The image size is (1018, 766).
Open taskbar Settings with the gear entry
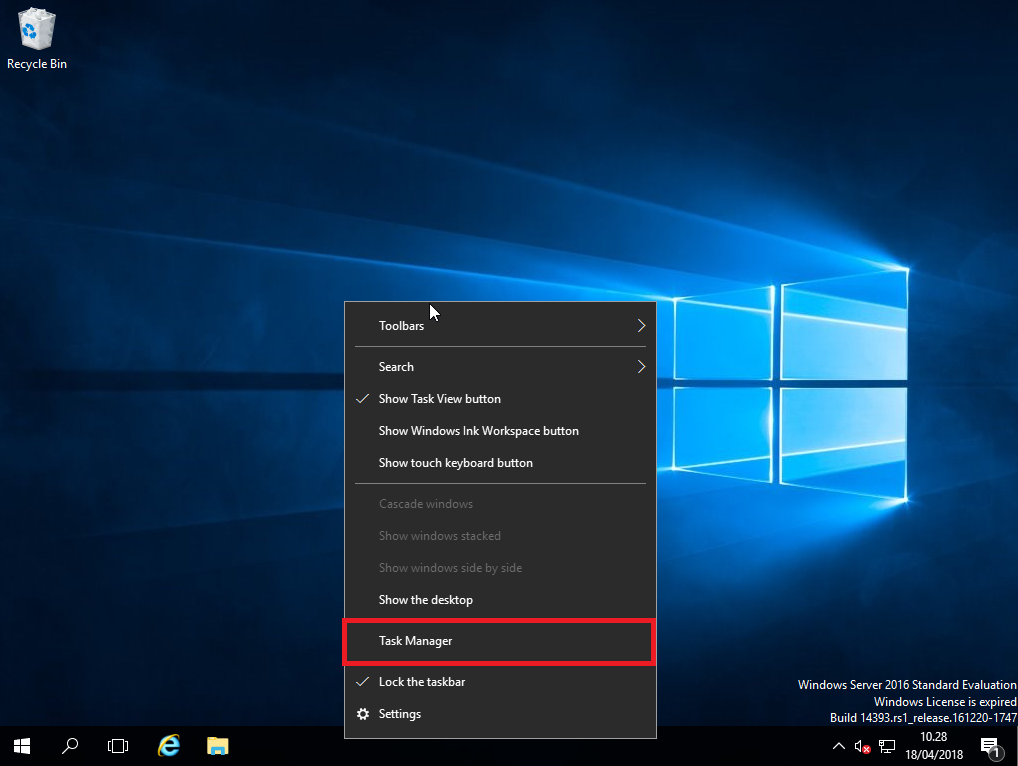[399, 713]
